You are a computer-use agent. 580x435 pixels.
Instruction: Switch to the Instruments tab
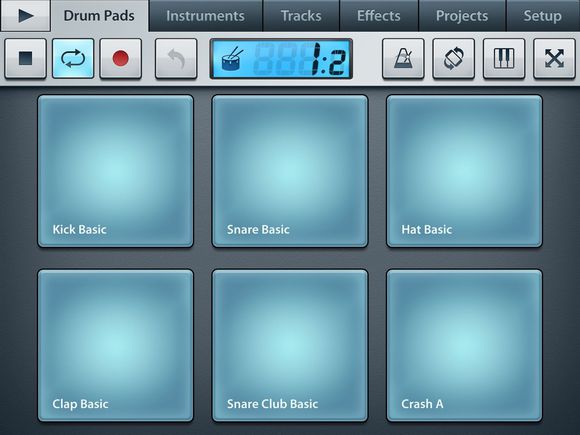coord(205,16)
